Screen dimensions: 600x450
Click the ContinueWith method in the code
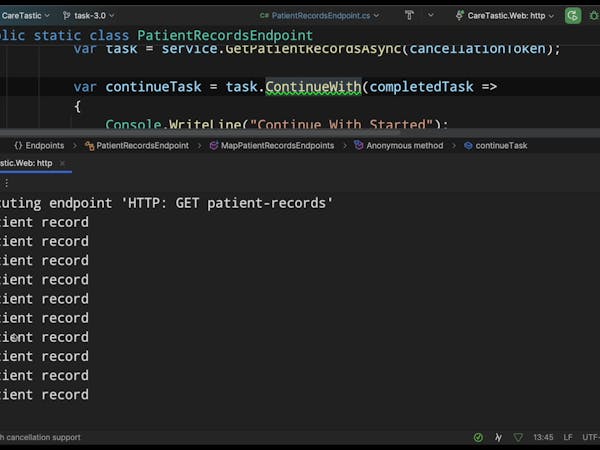point(313,87)
